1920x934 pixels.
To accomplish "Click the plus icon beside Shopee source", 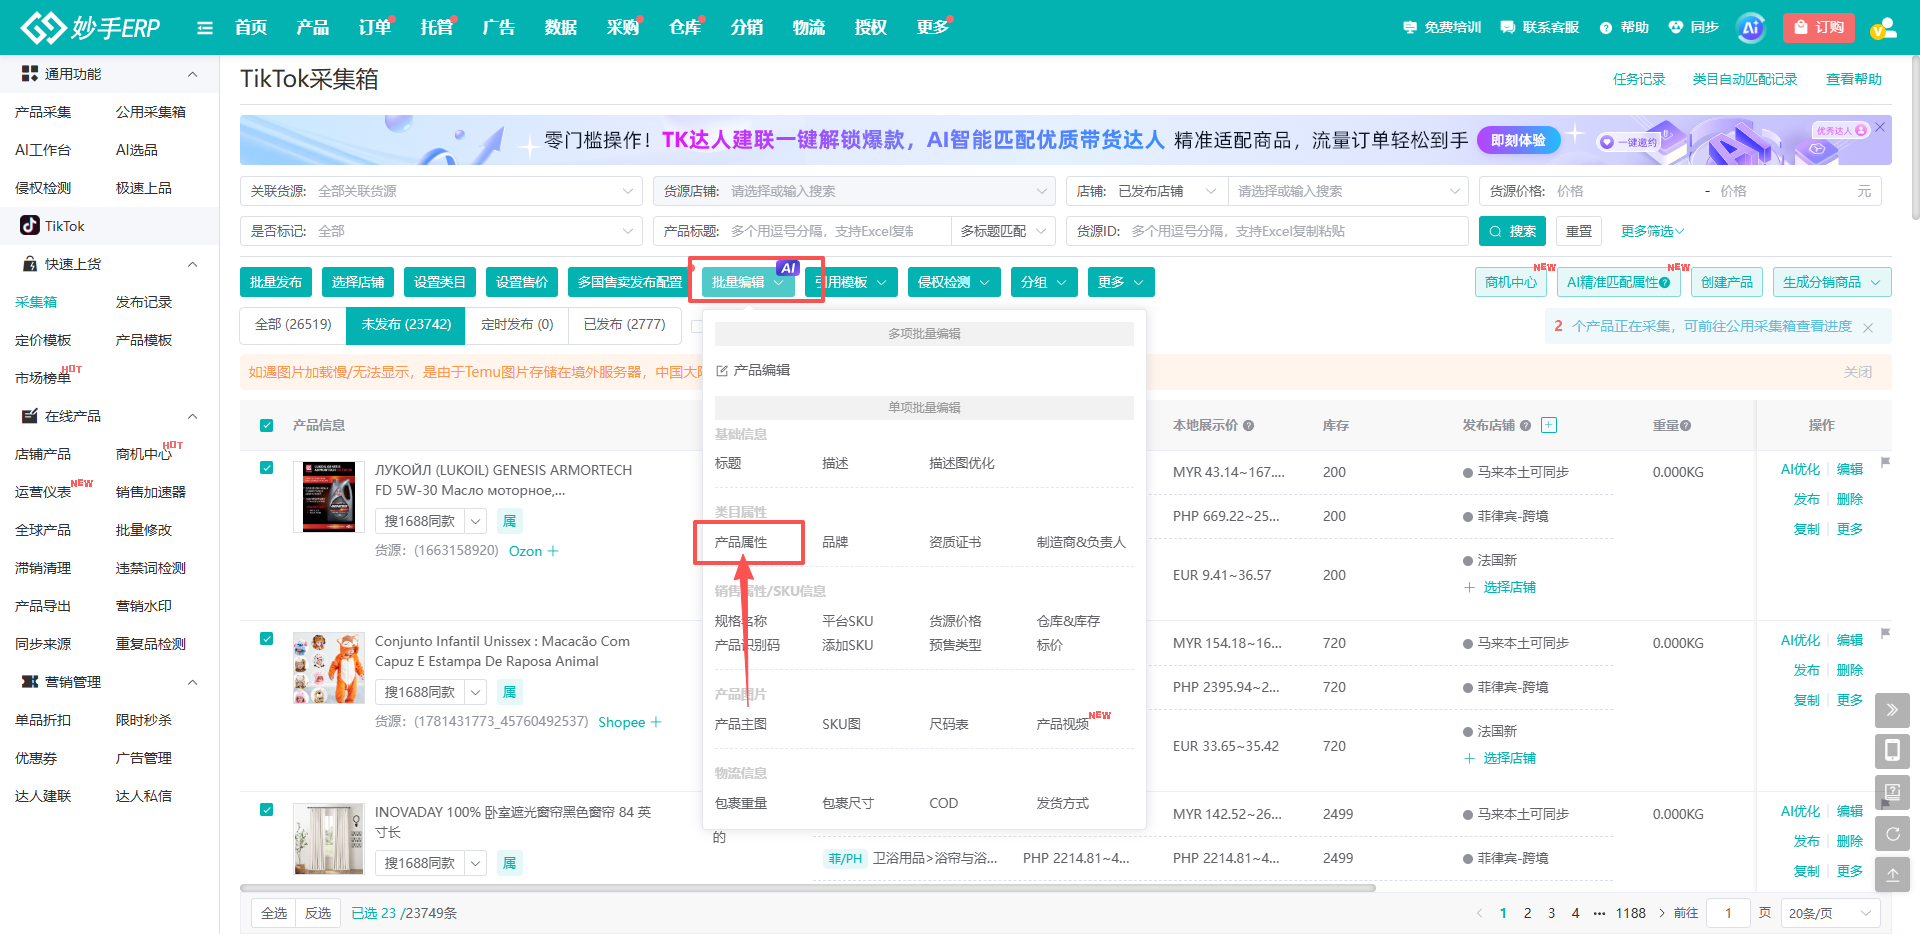I will tap(656, 722).
